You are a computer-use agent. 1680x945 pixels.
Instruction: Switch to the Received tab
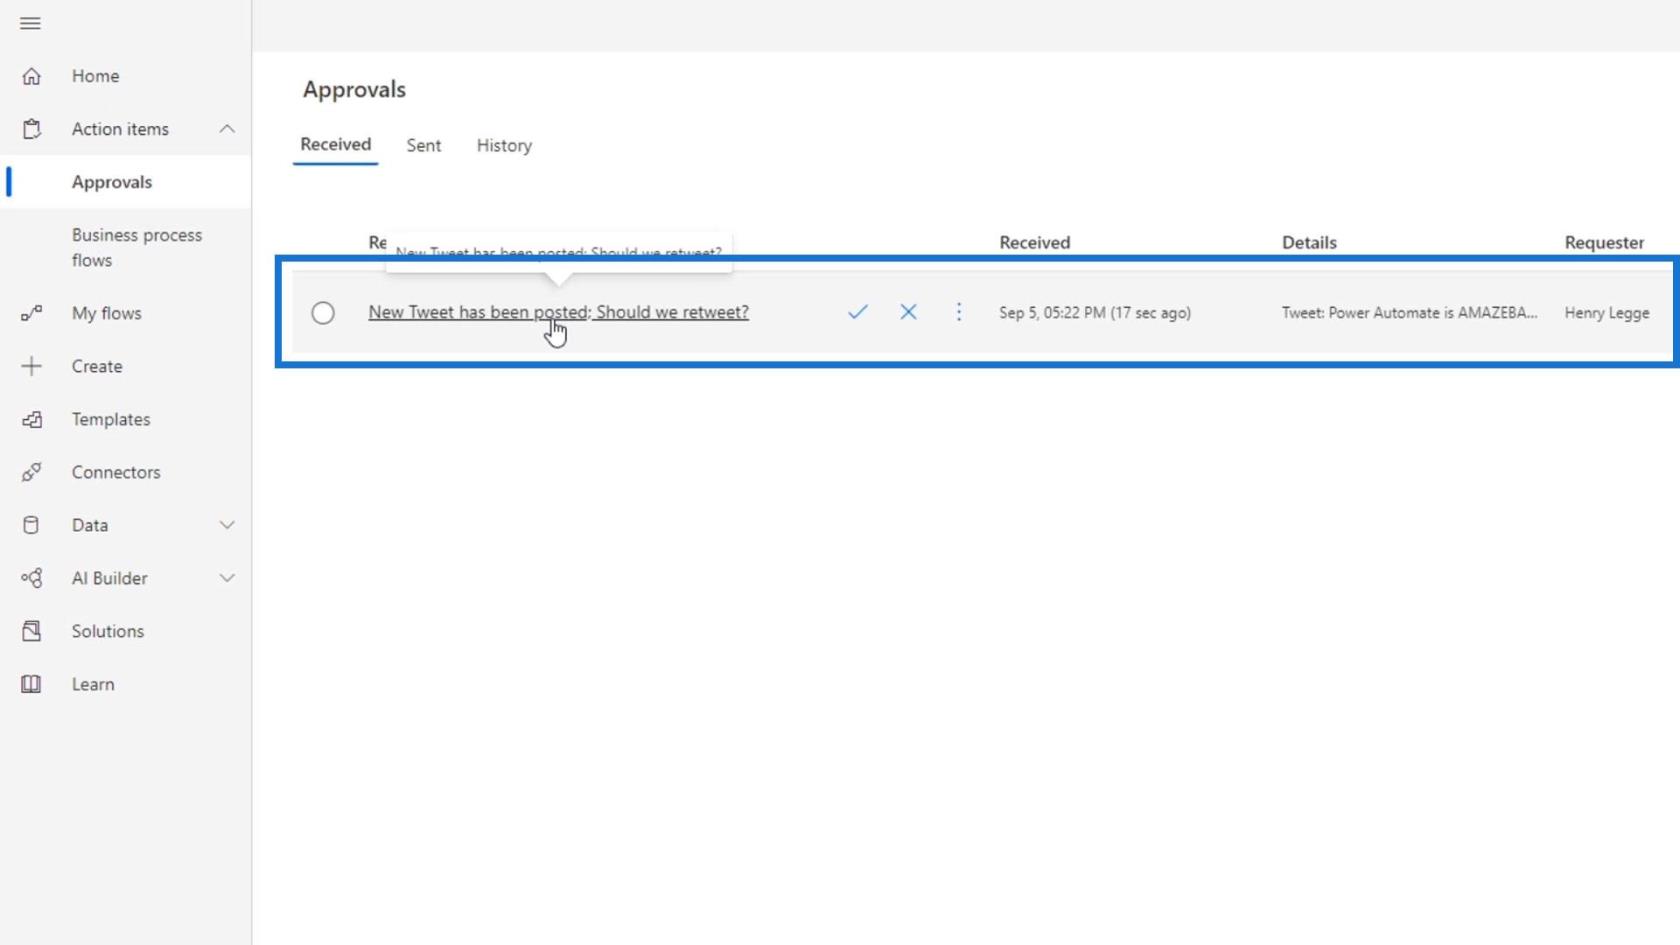point(335,144)
